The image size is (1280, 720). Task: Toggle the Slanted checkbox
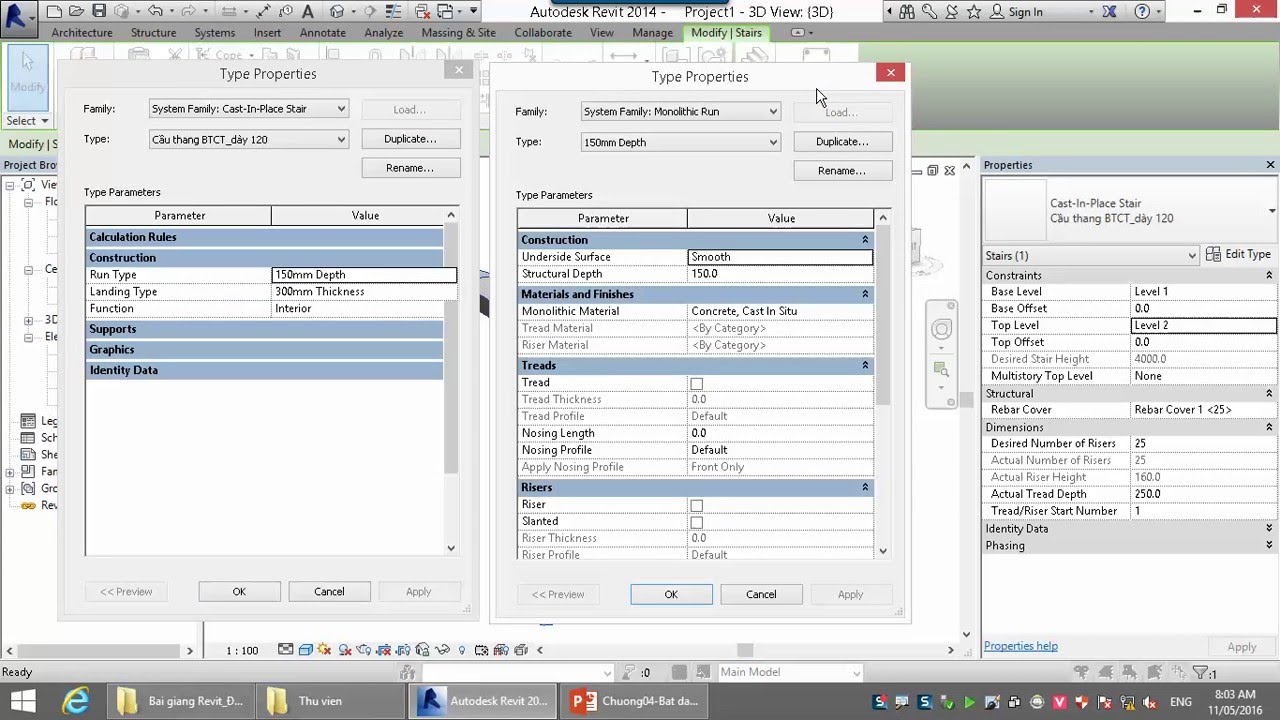697,522
